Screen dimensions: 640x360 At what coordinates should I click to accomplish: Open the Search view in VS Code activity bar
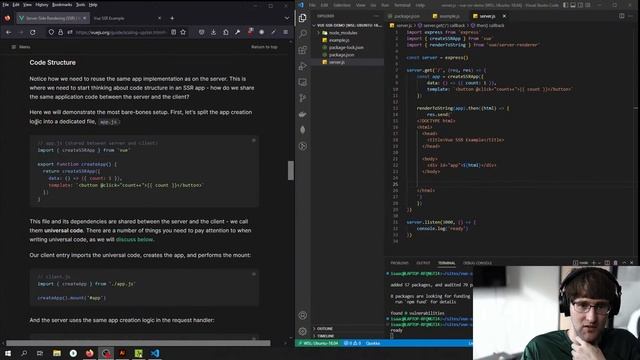coord(302,34)
